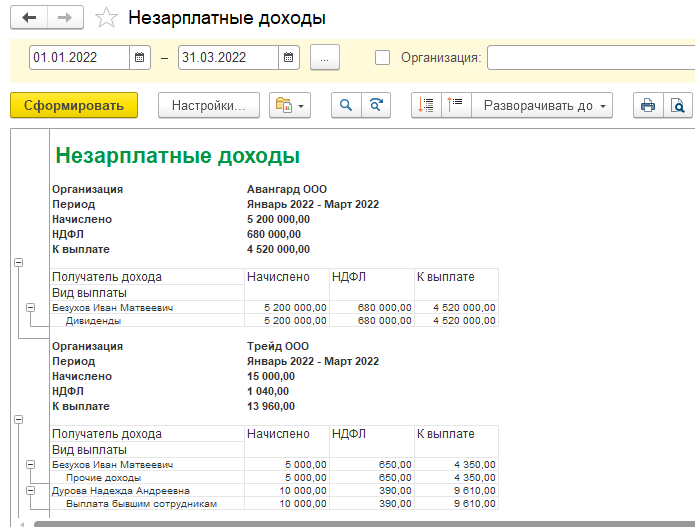Screen dimensions: 695x527
Task: Add report to favorites with star
Action: [x=106, y=18]
